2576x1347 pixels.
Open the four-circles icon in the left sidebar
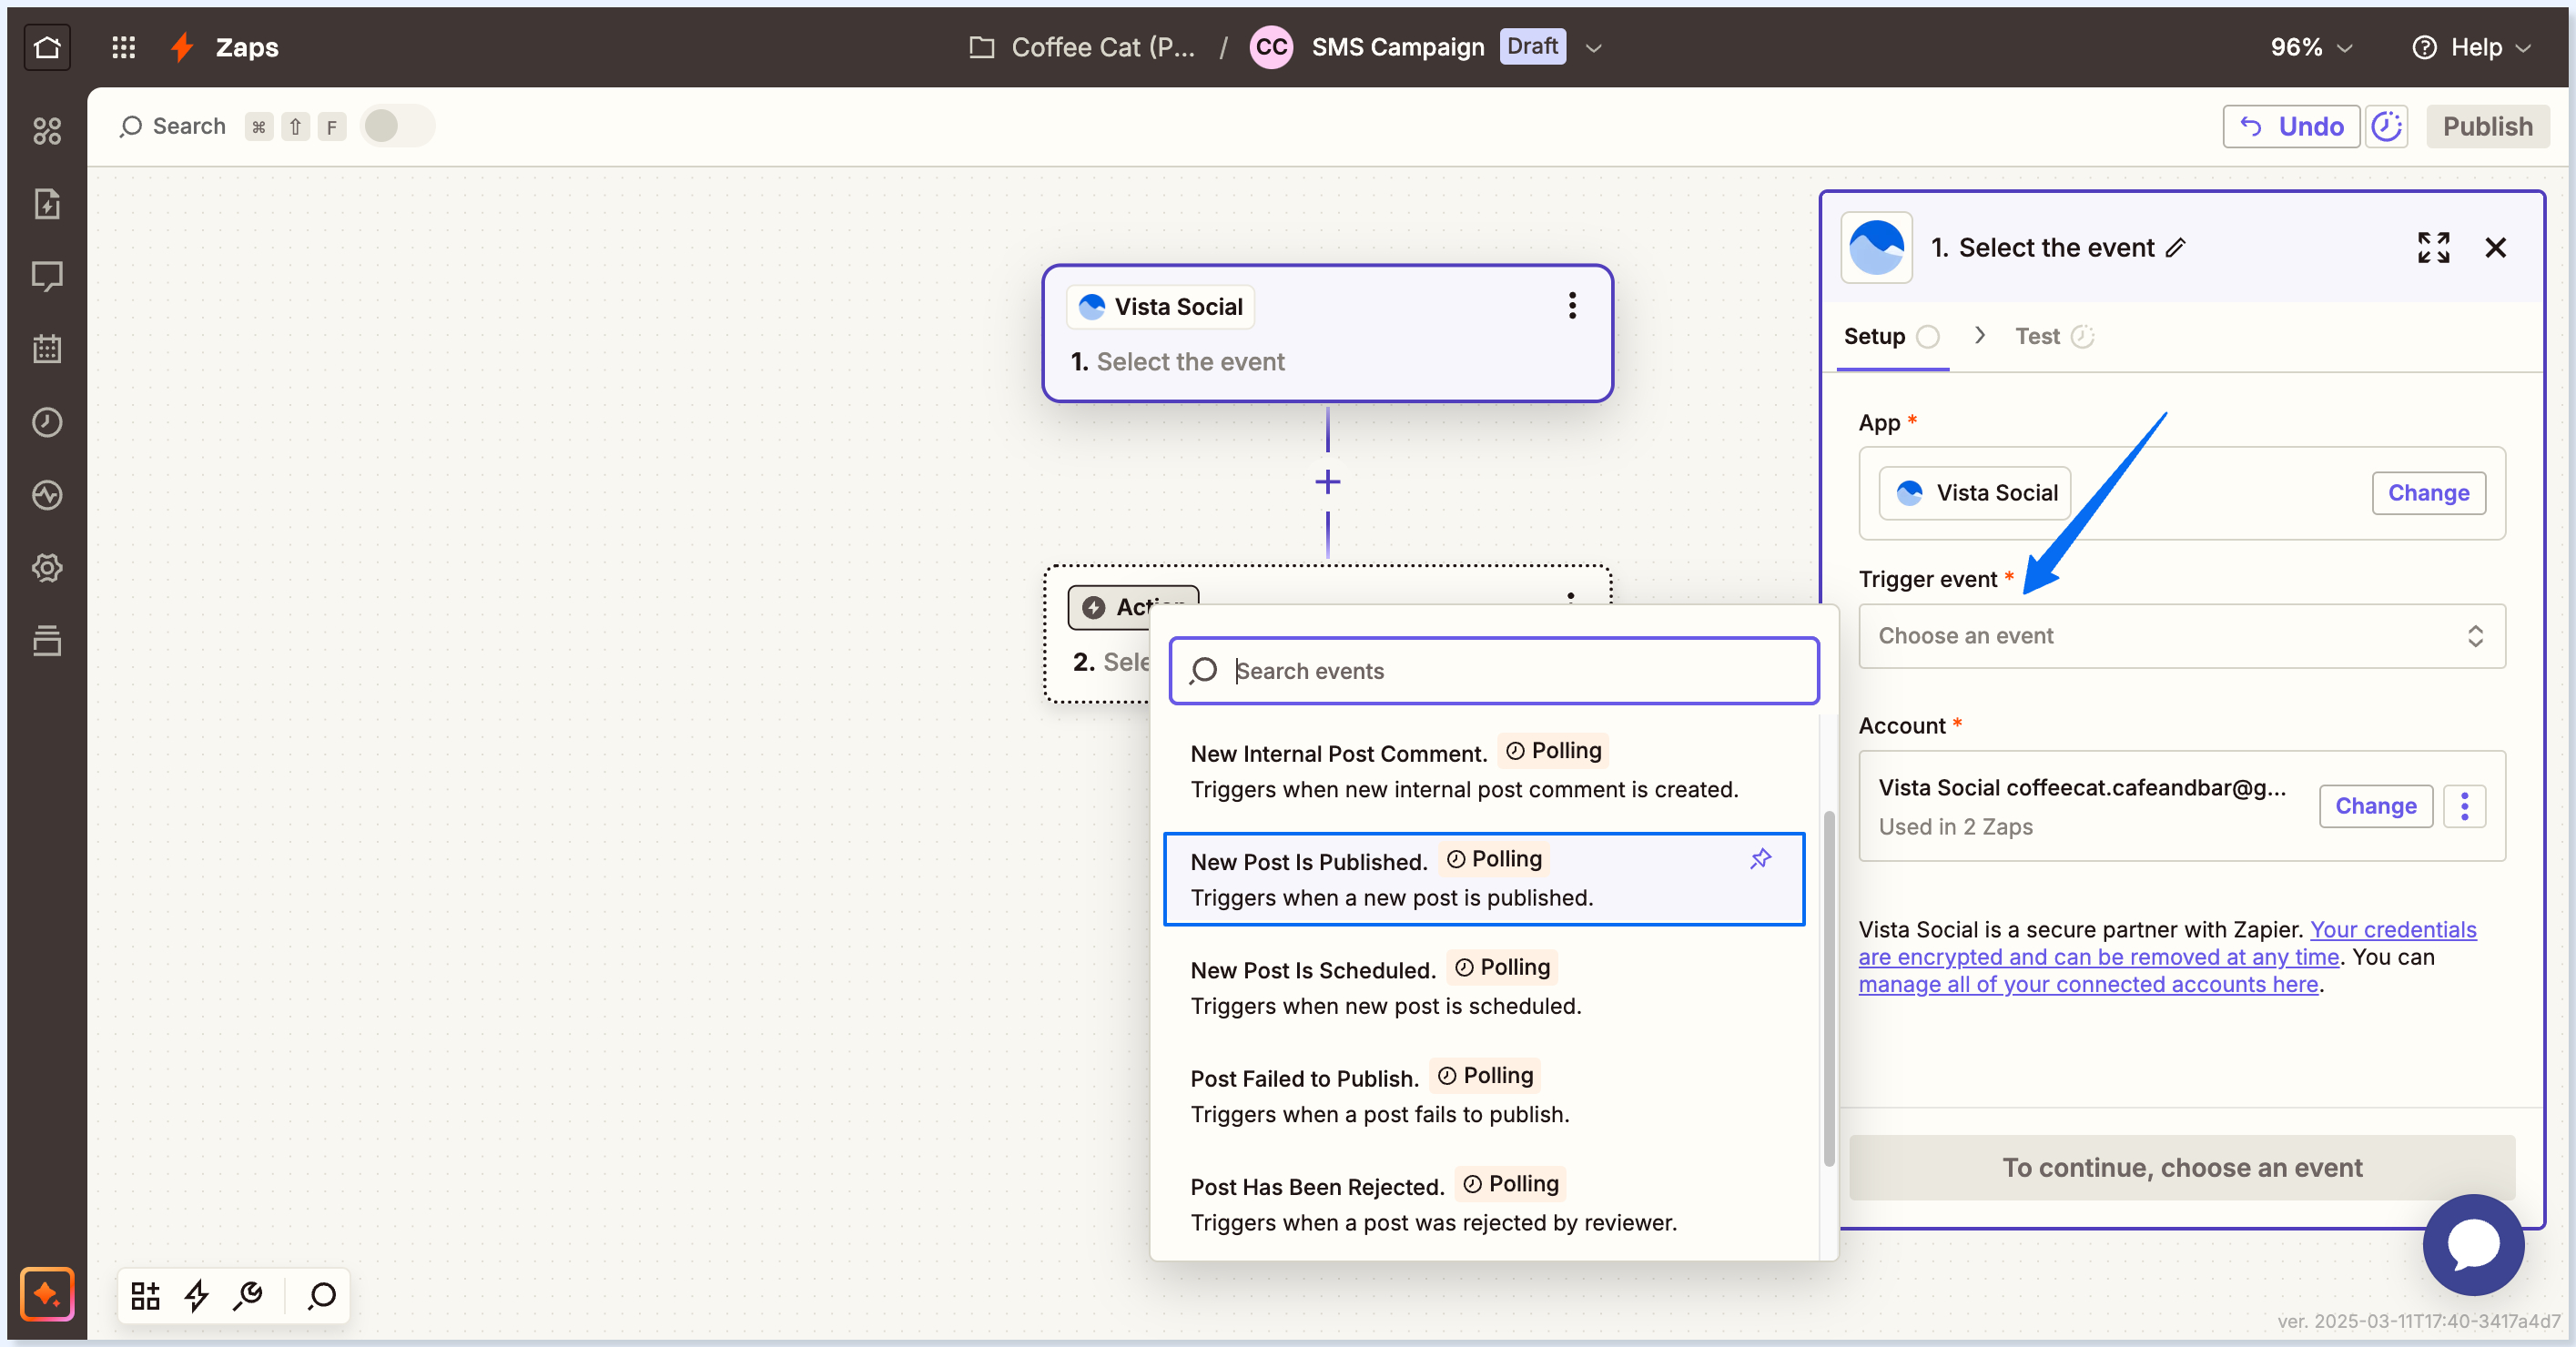(47, 131)
